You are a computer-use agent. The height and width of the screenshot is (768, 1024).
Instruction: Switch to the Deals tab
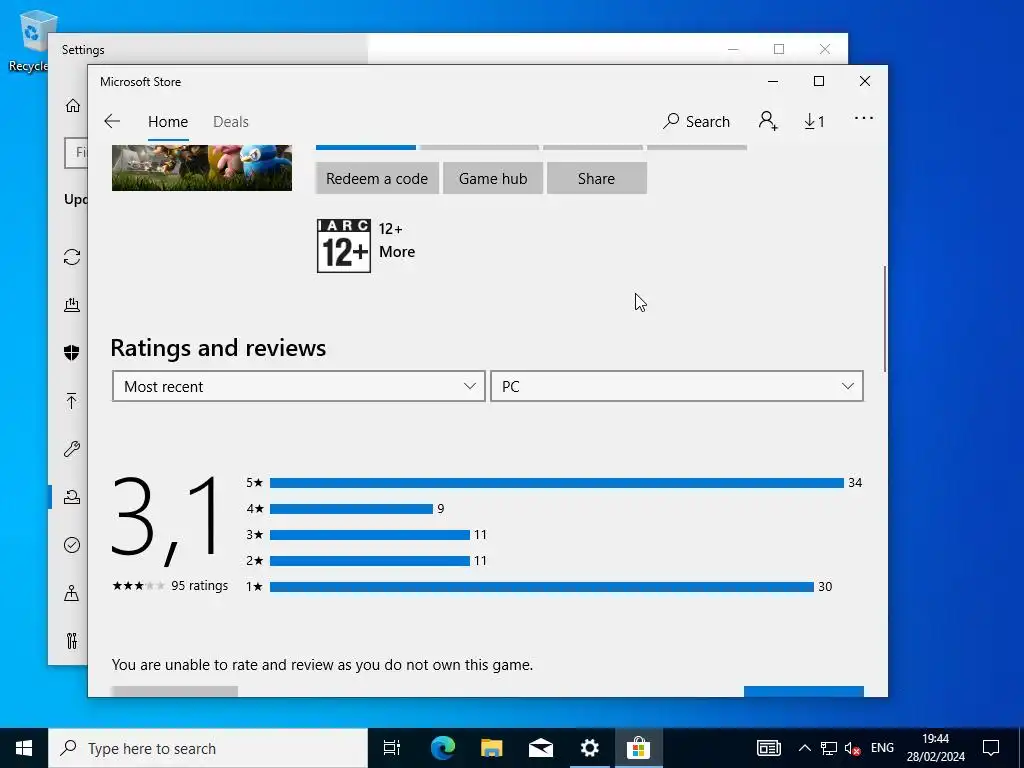231,122
